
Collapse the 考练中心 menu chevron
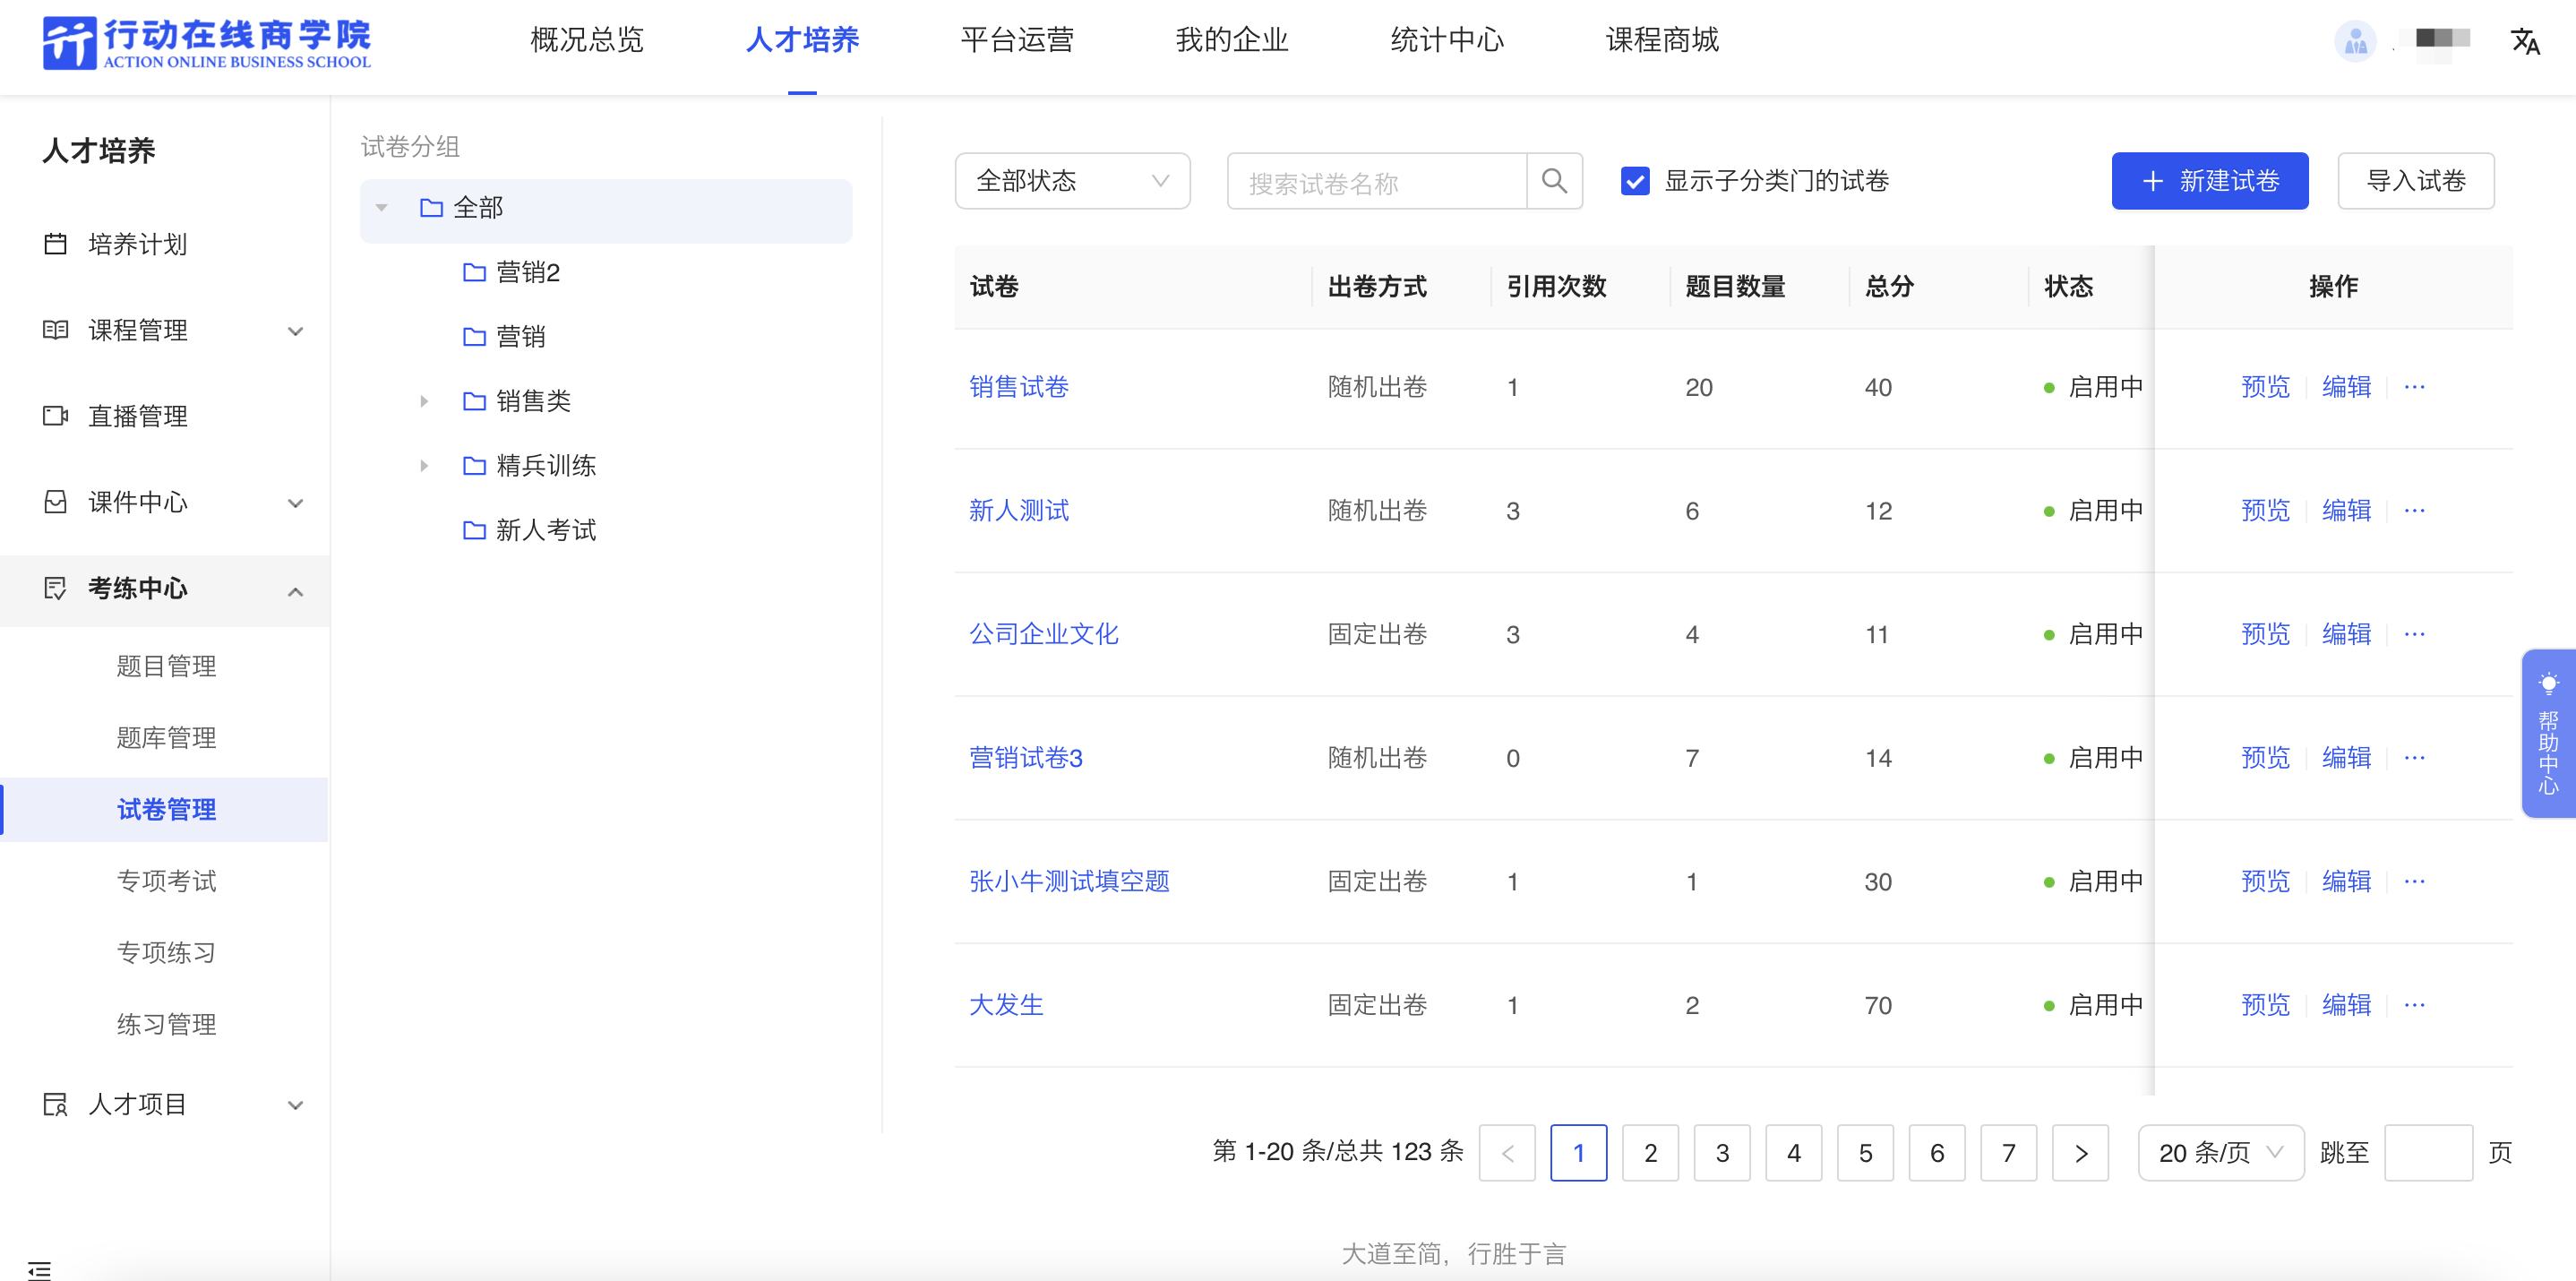(295, 591)
